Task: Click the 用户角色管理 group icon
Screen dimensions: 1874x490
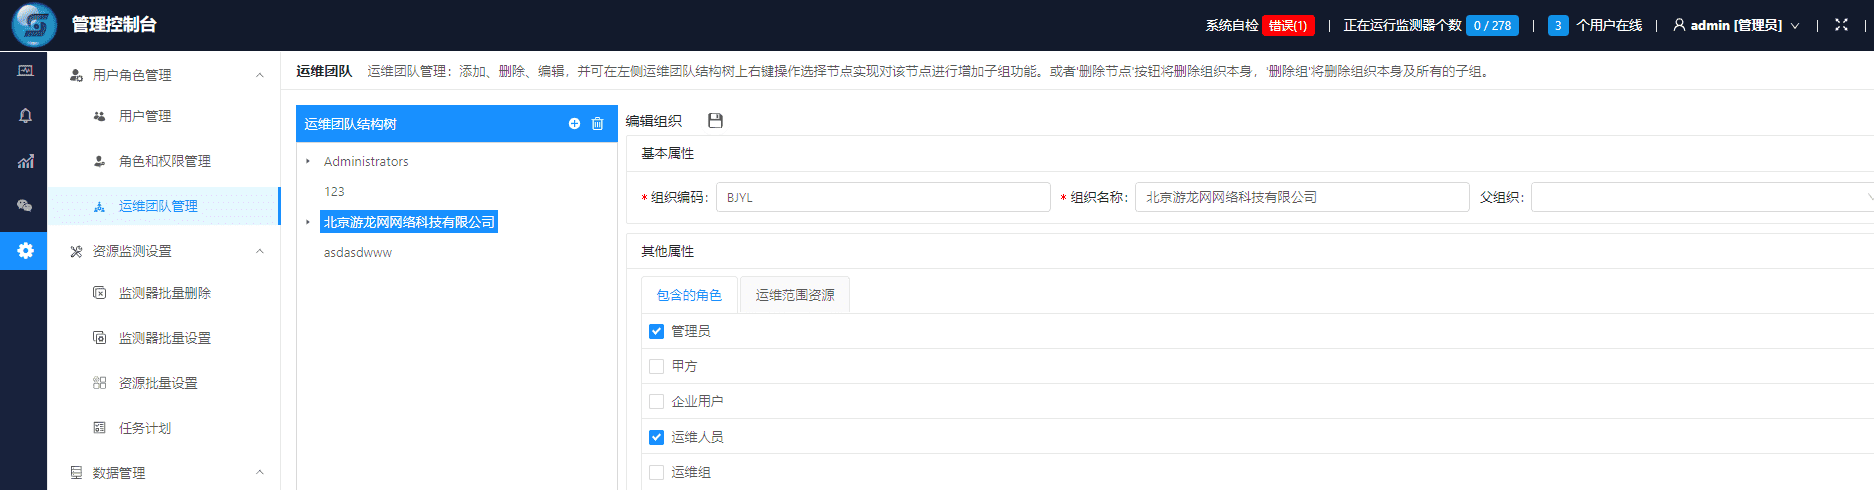Action: click(x=76, y=75)
